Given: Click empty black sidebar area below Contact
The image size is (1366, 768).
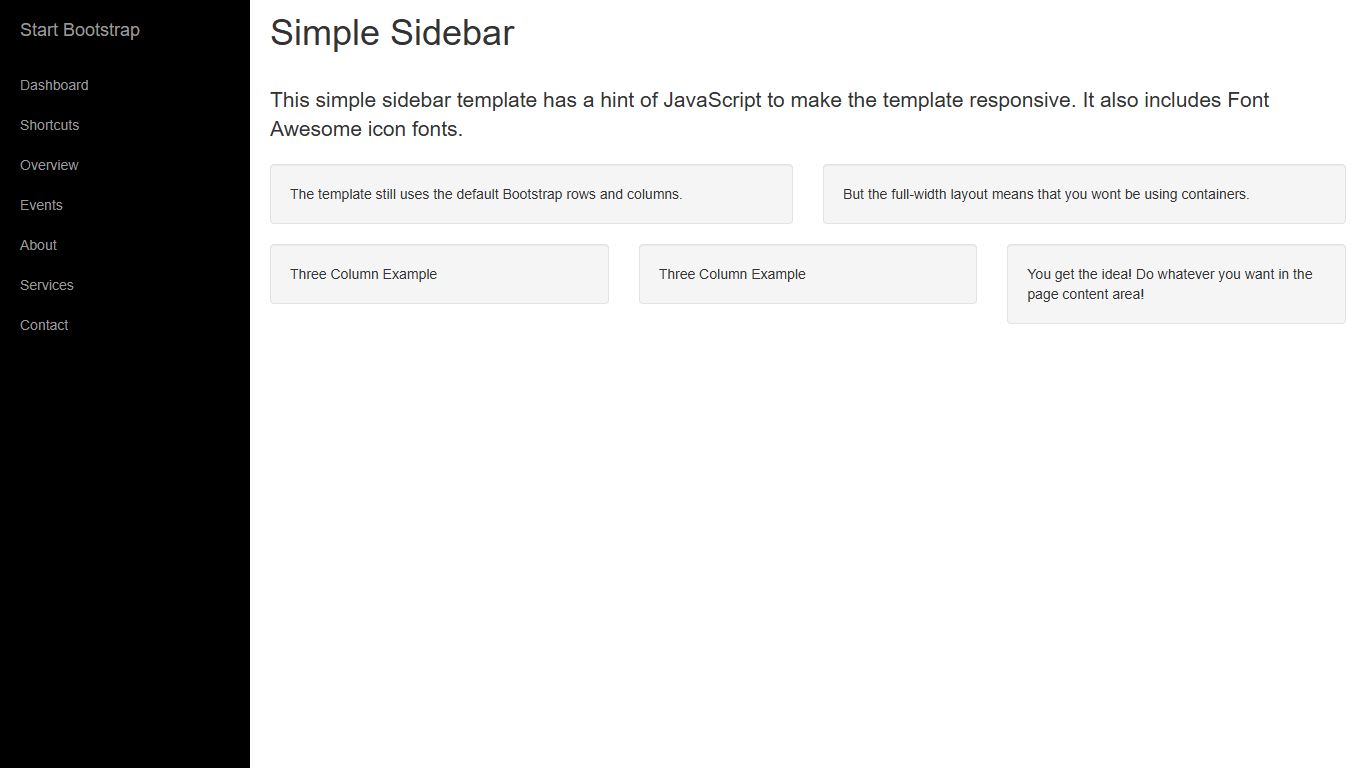Looking at the screenshot, I should (x=125, y=550).
